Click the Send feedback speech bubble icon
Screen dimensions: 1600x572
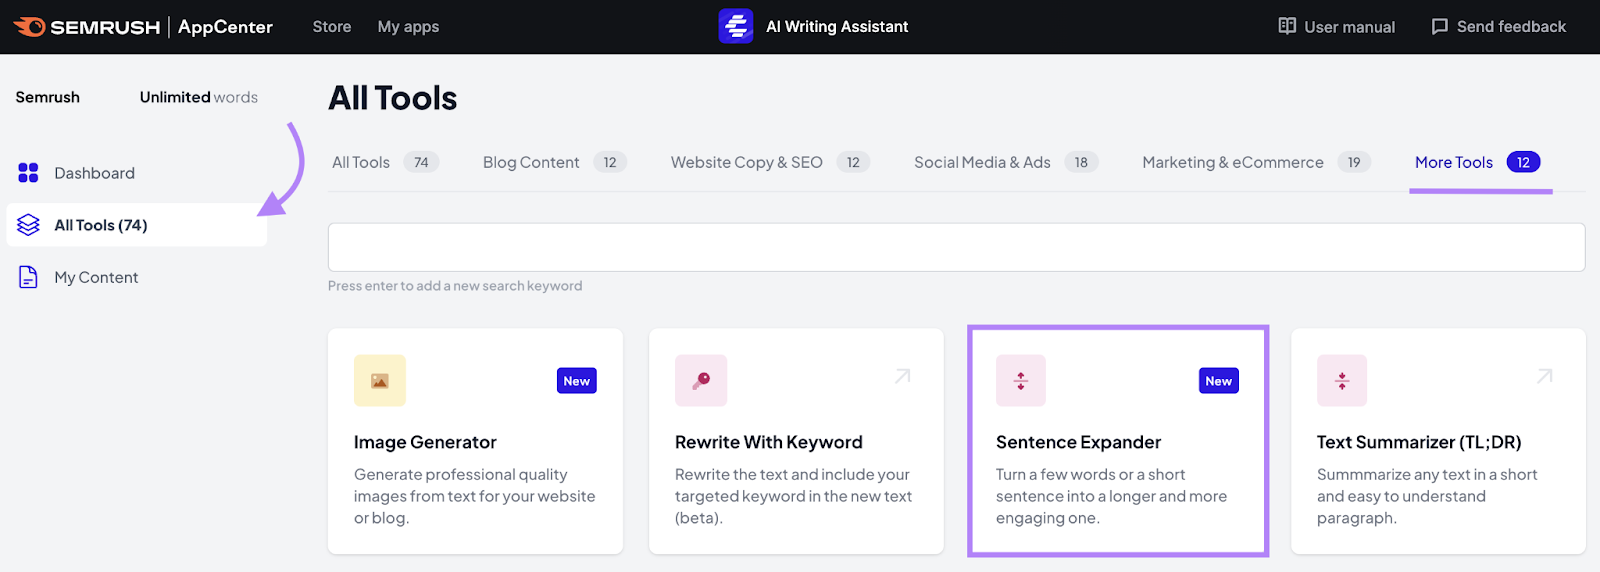[x=1439, y=27]
